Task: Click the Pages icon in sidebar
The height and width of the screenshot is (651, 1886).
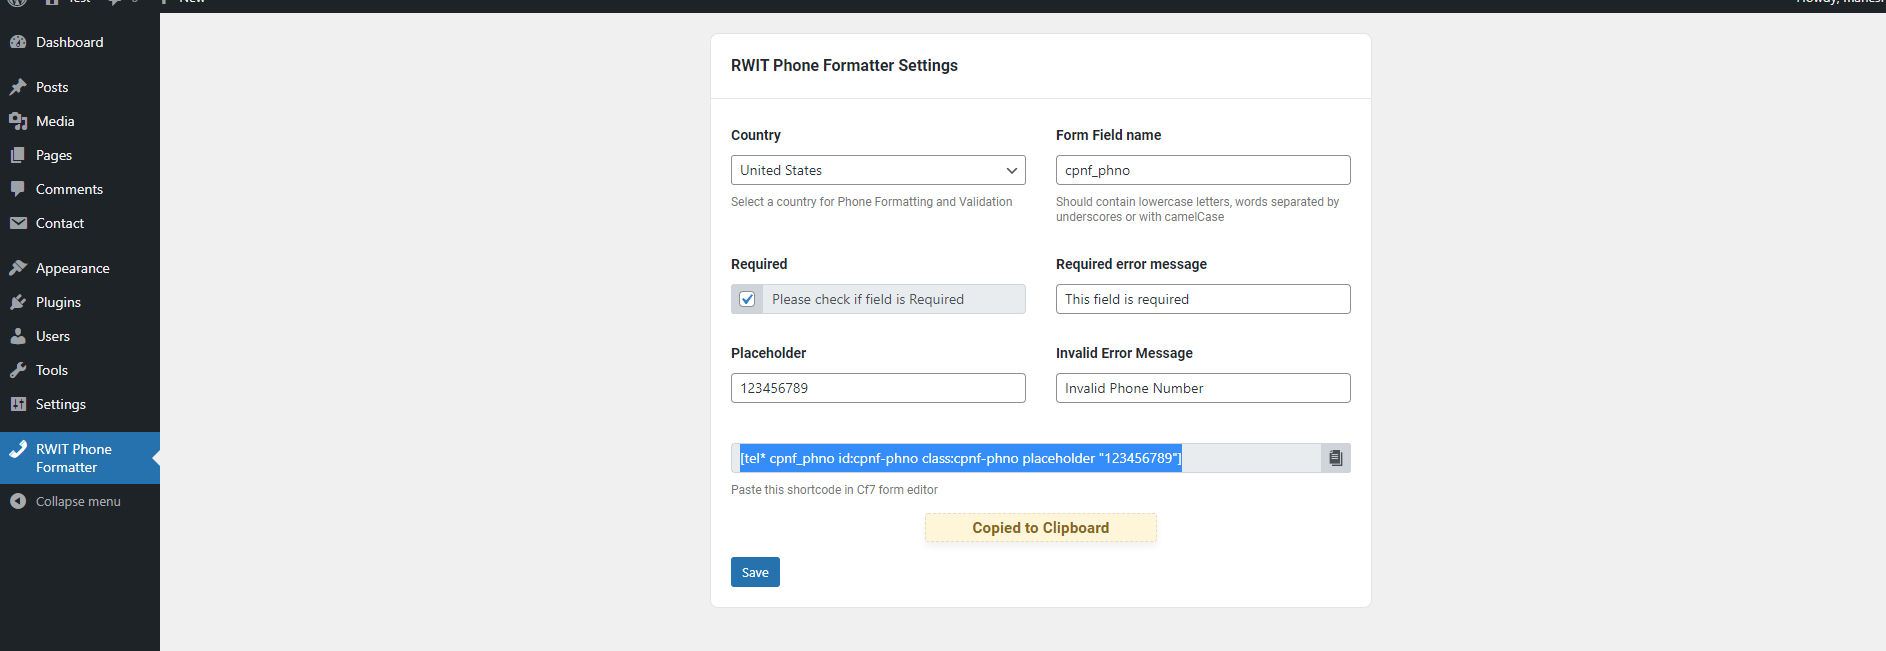Action: pyautogui.click(x=18, y=155)
